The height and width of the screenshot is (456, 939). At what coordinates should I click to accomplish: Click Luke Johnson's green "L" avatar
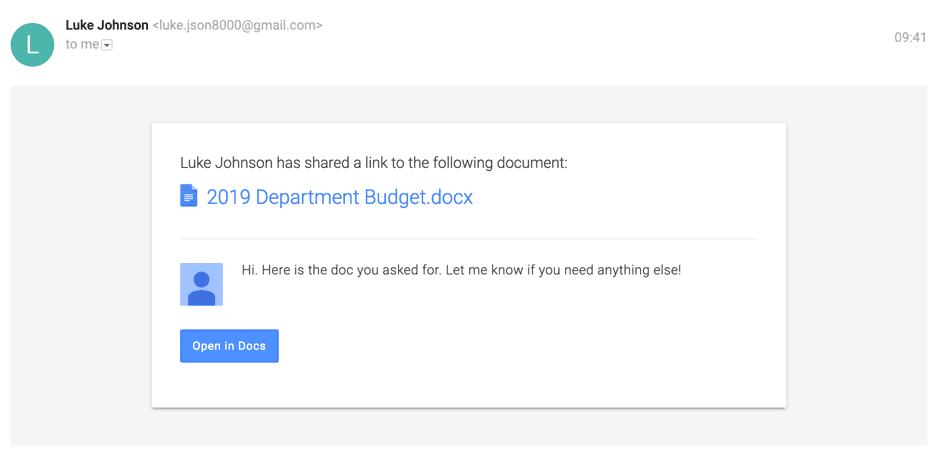pyautogui.click(x=32, y=45)
